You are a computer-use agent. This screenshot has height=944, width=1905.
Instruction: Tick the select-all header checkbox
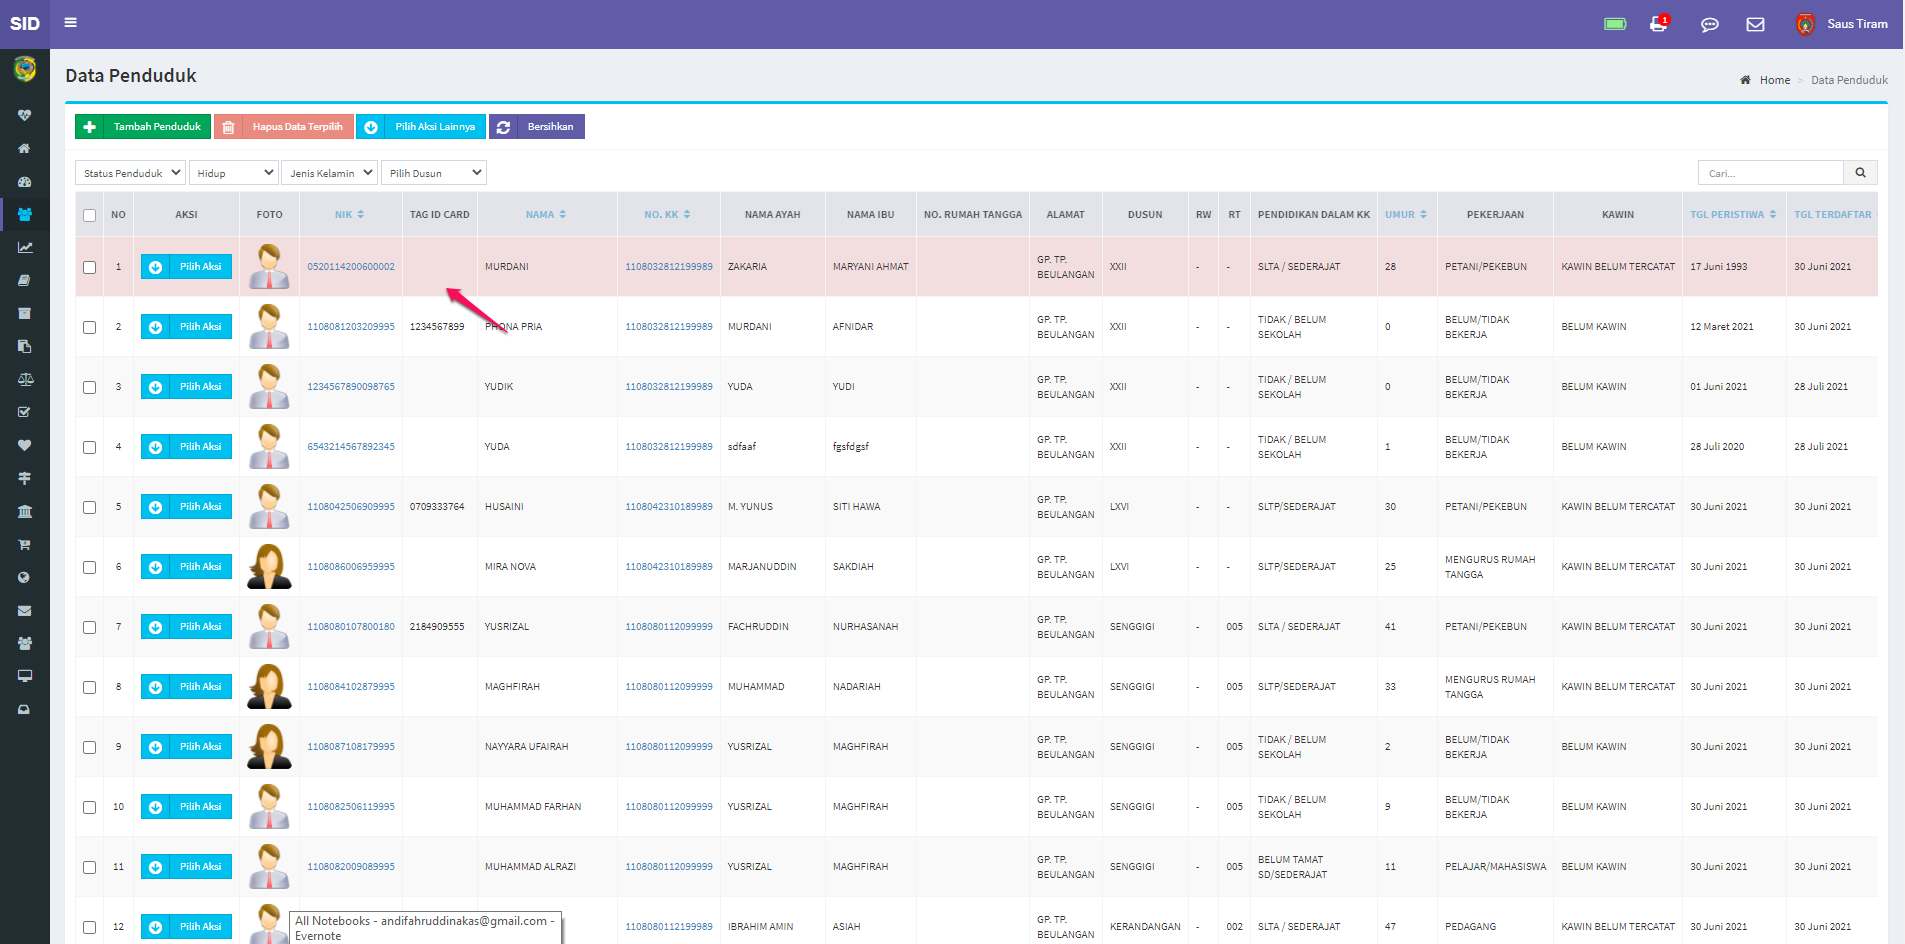(90, 215)
